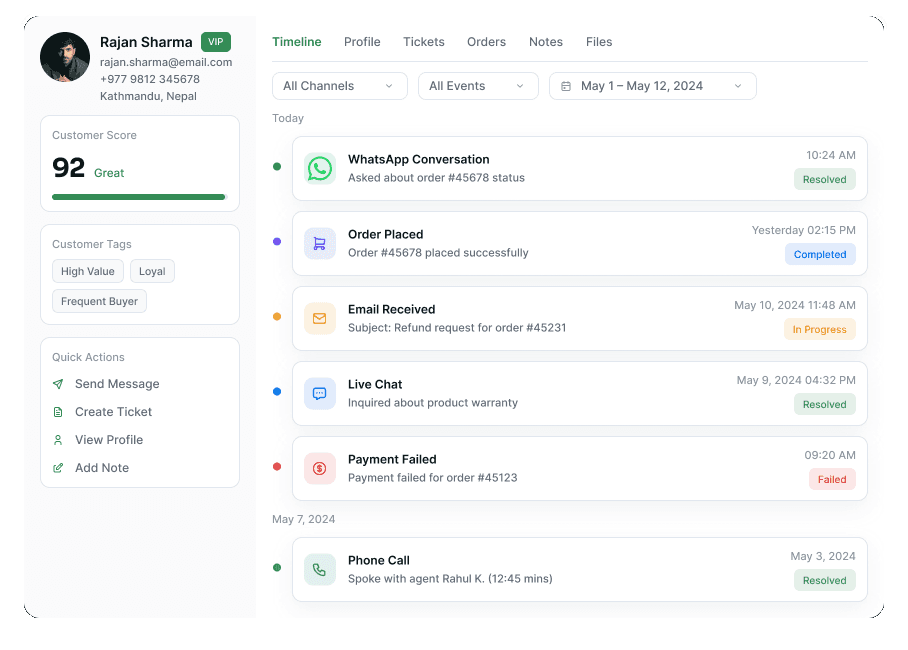Click the green timeline dot for WhatsApp Conversation
The height and width of the screenshot is (650, 908).
(x=277, y=167)
